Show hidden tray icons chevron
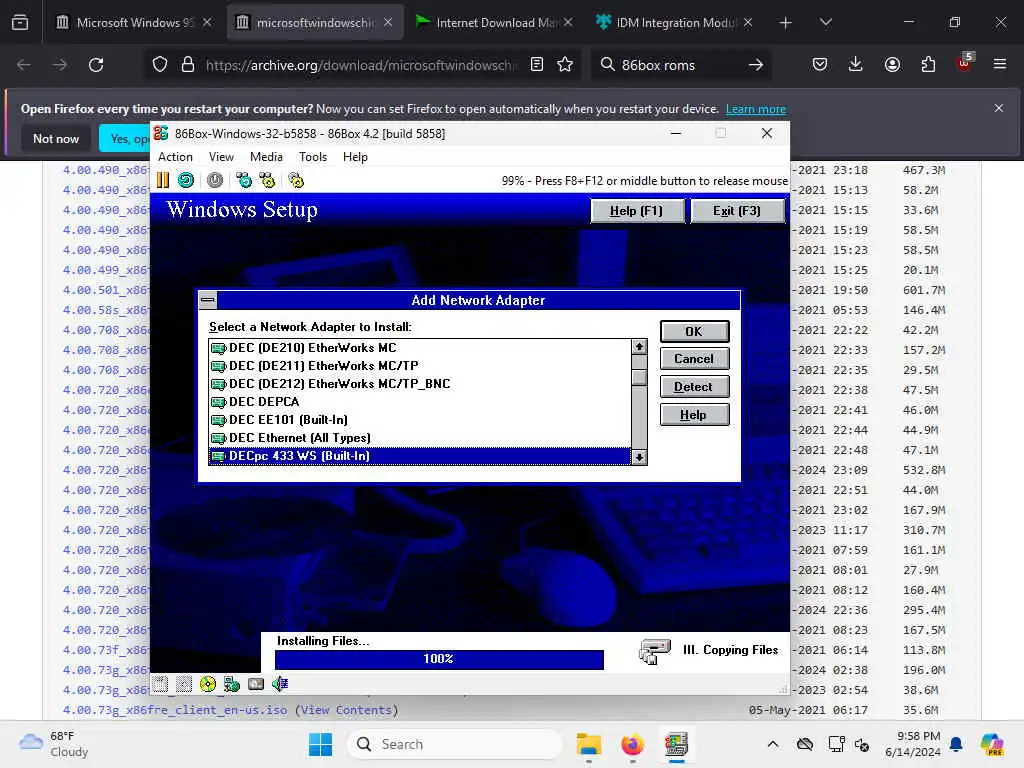Screen dimensions: 1024x768 pos(773,744)
